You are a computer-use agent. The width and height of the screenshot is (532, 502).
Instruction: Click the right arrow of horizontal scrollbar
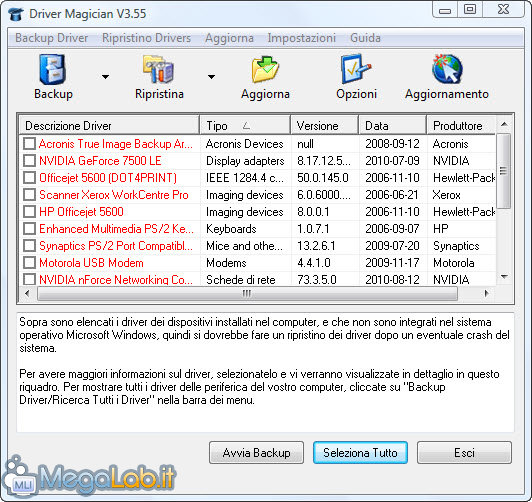tap(487, 293)
